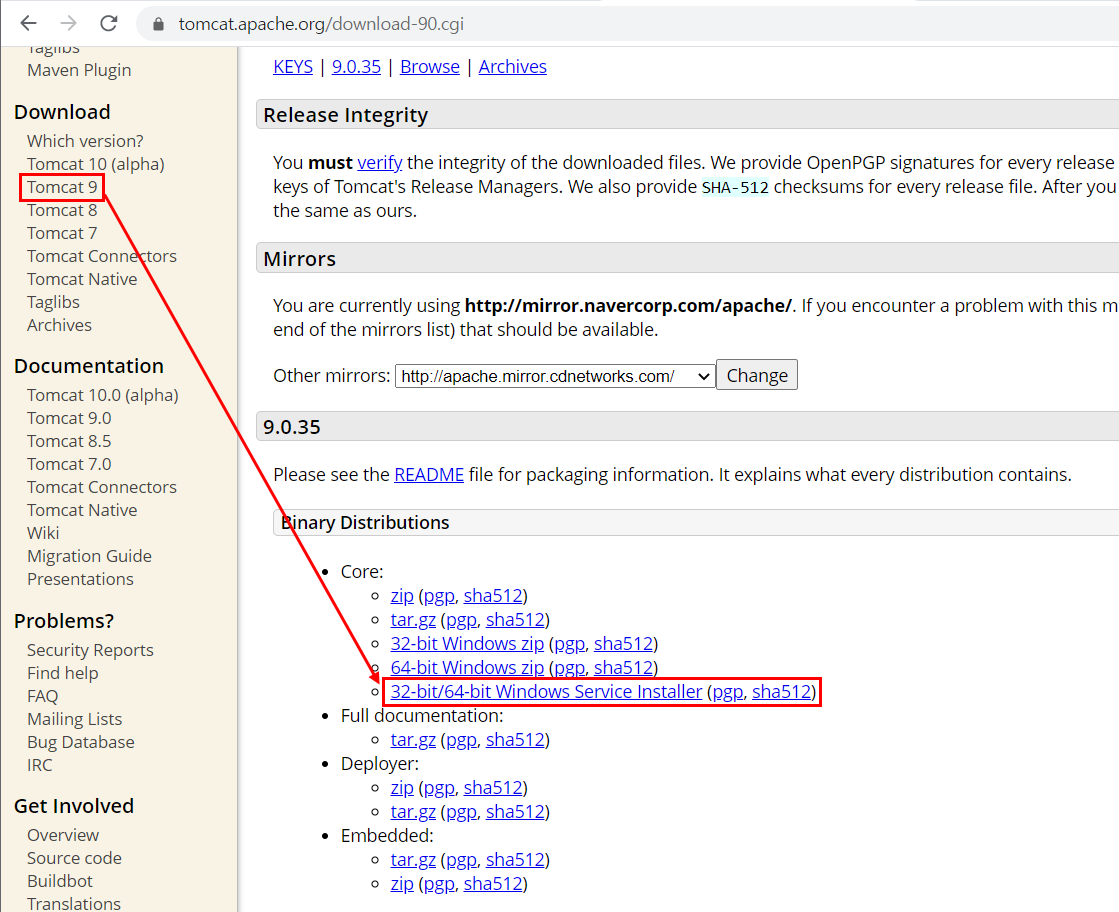This screenshot has width=1119, height=912.
Task: Open sha512 for Core tar.gz
Action: pos(515,620)
